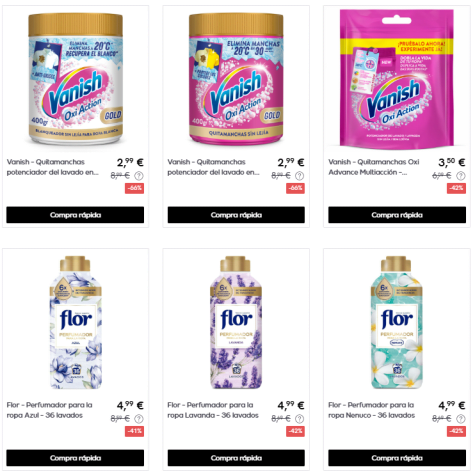Open price info icon for pink Vanish Gold
The image size is (475, 472).
click(x=300, y=176)
